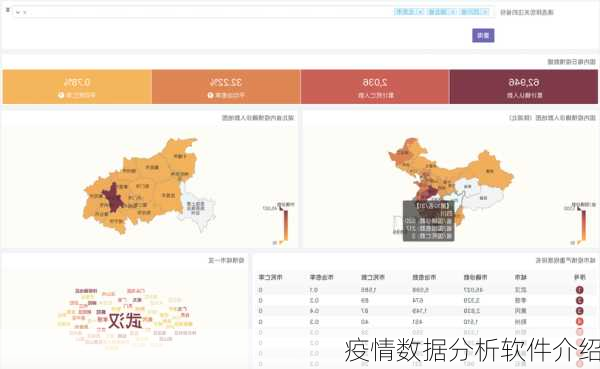Click the rank 2 badge in the city table
This screenshot has width=600, height=369.
(579, 300)
